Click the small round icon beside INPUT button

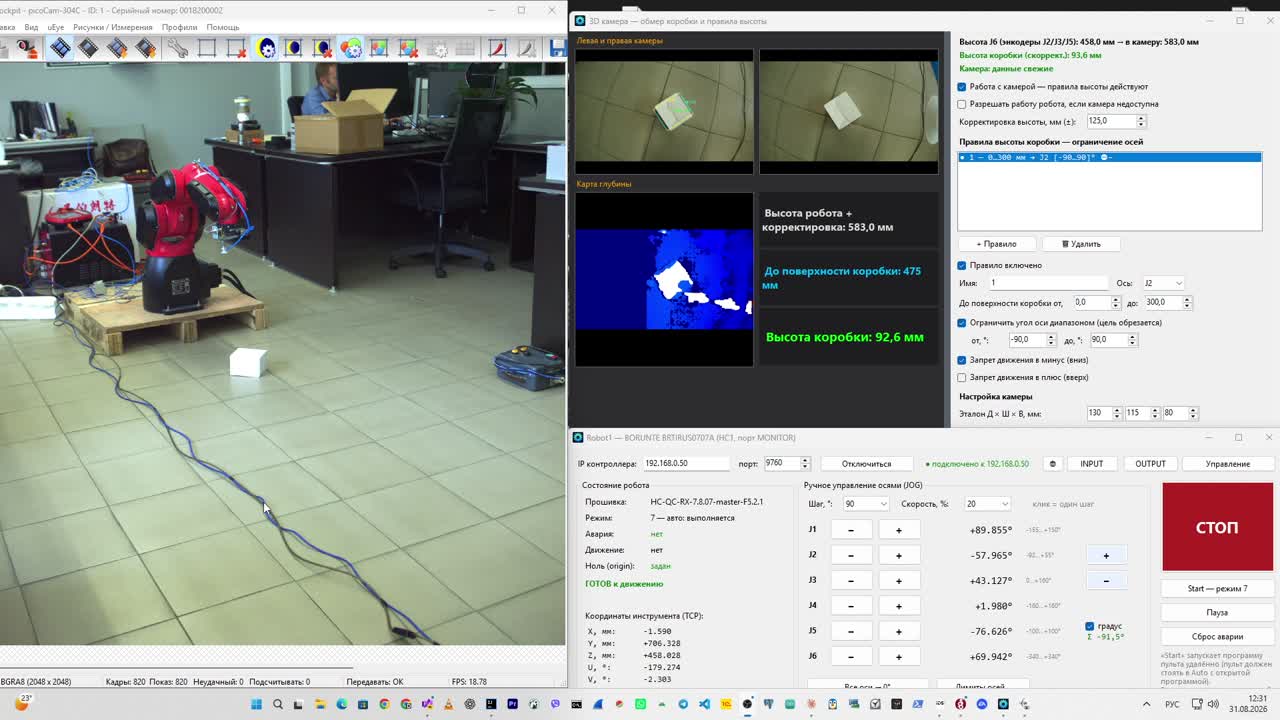click(x=1052, y=464)
